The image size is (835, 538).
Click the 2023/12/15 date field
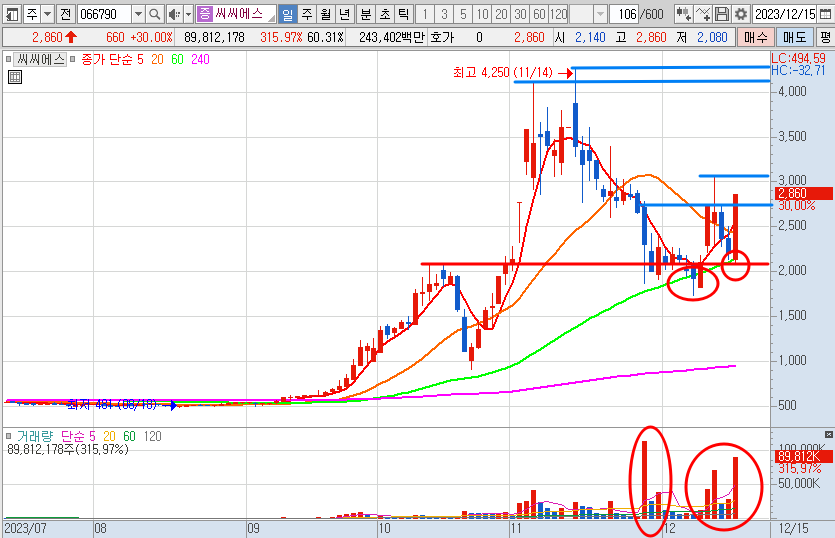point(785,14)
